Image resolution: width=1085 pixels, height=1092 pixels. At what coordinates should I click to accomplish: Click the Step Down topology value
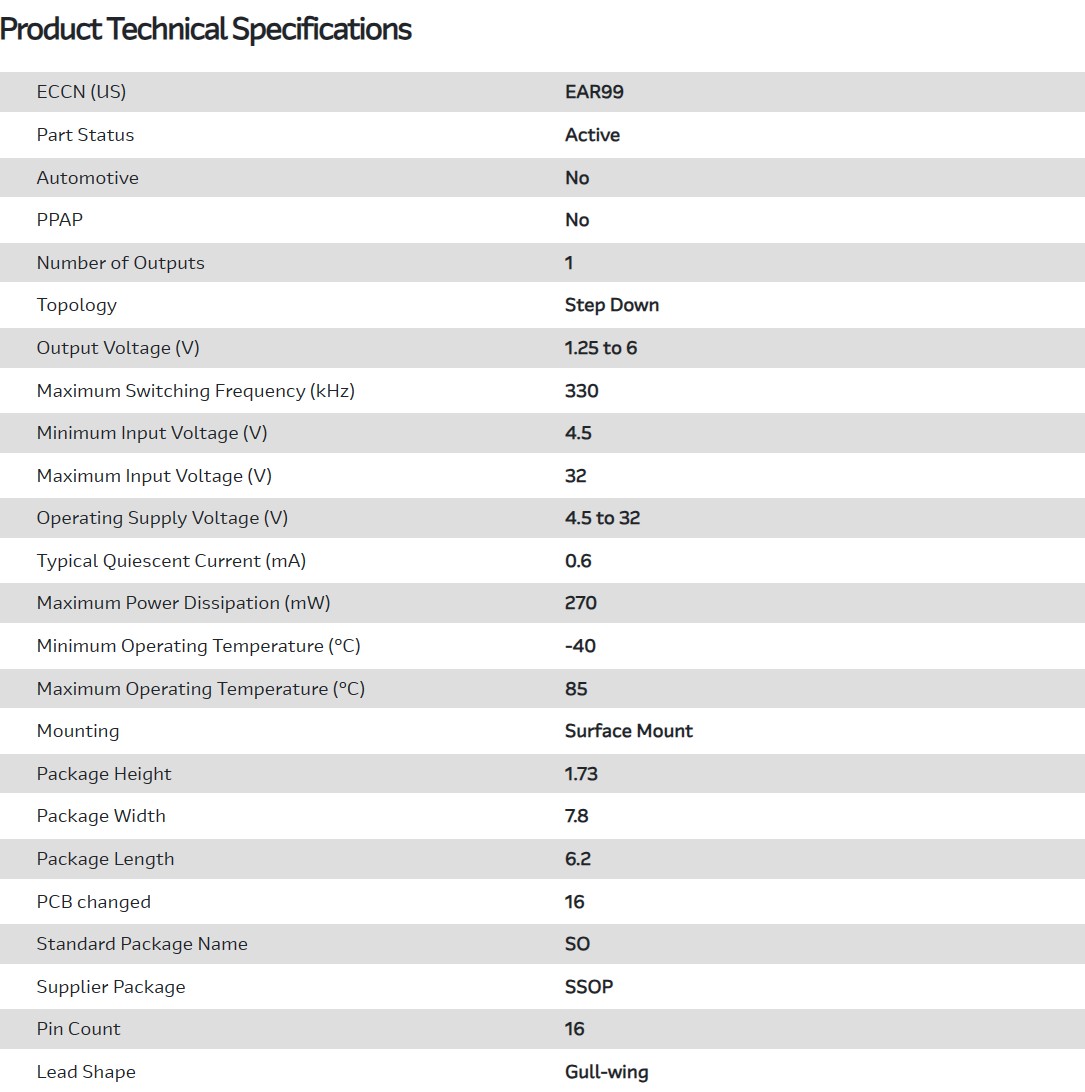tap(611, 305)
